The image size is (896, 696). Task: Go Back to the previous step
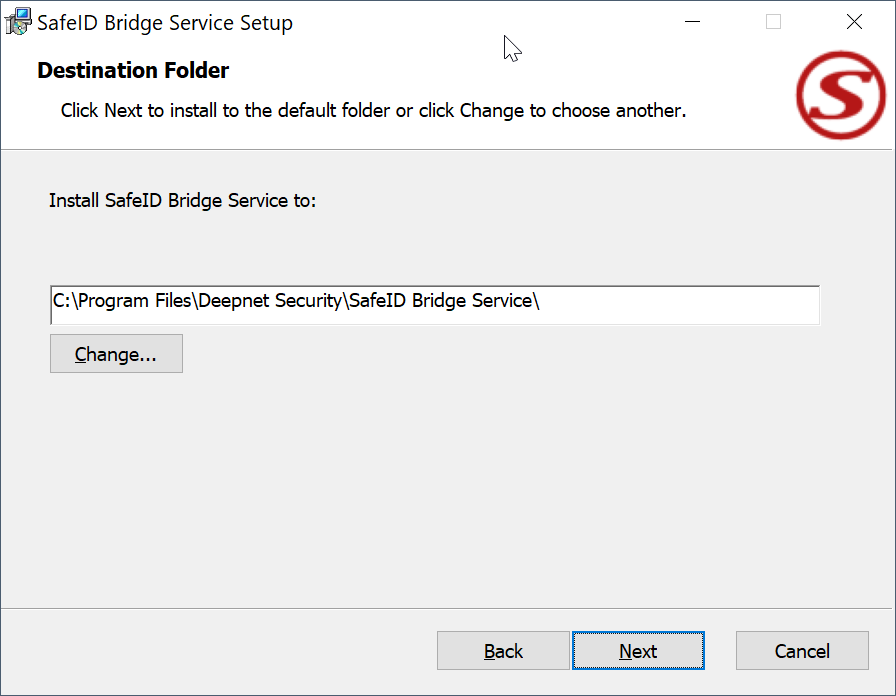(x=503, y=651)
